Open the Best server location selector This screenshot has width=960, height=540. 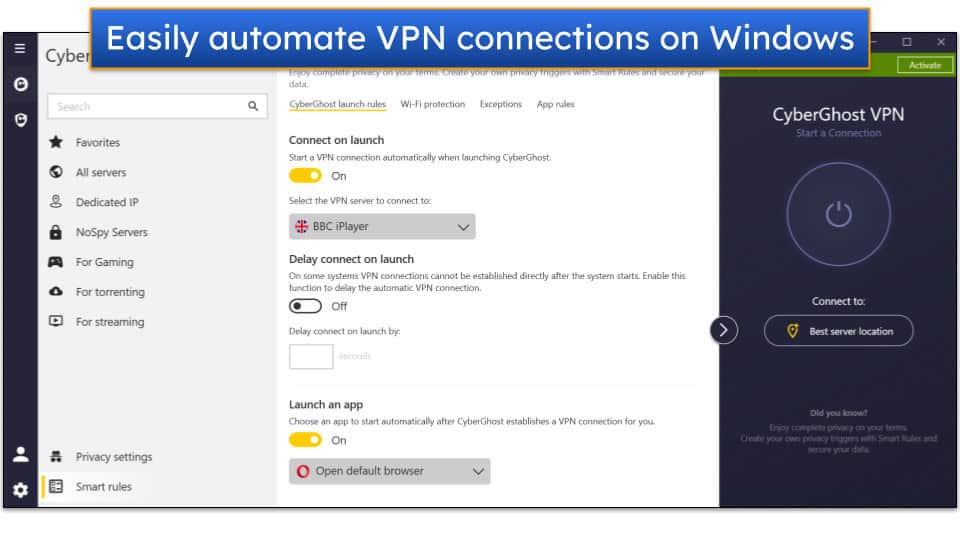coord(838,331)
